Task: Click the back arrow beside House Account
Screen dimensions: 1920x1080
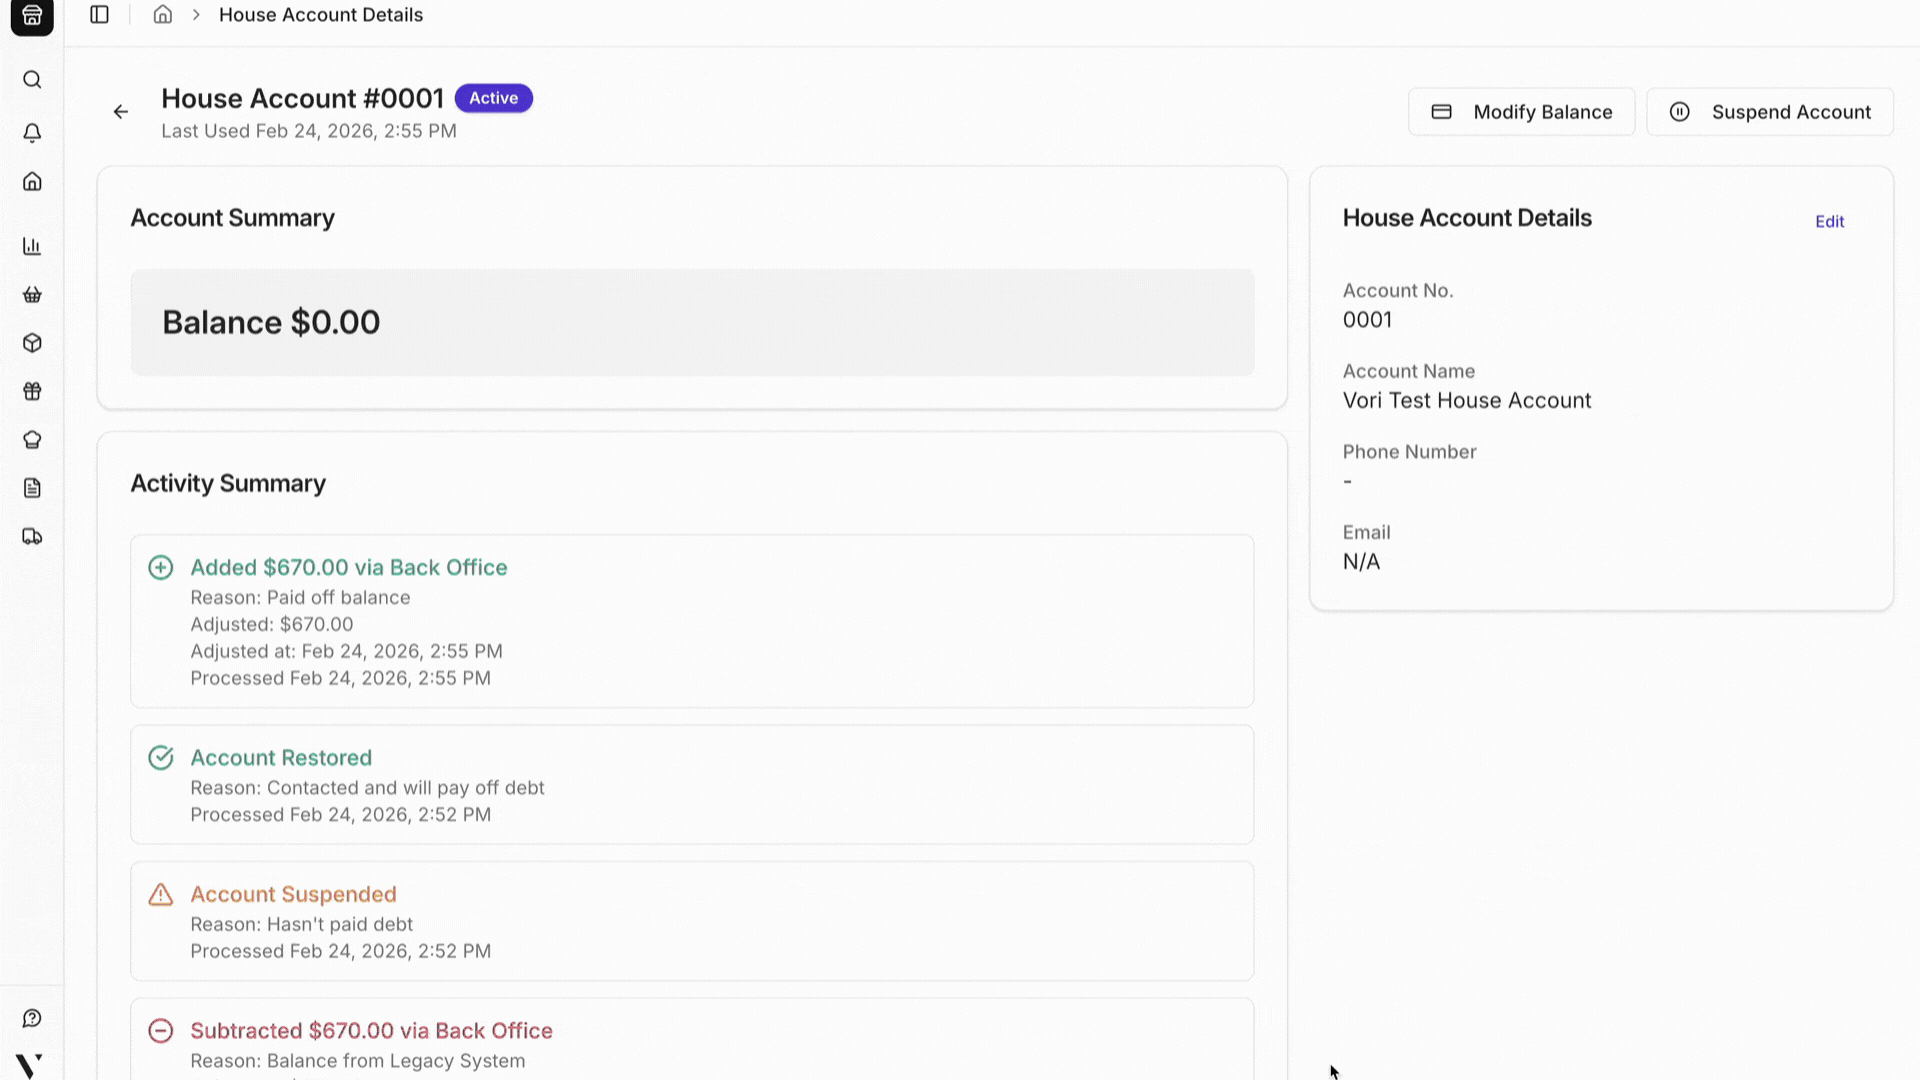Action: [x=121, y=112]
